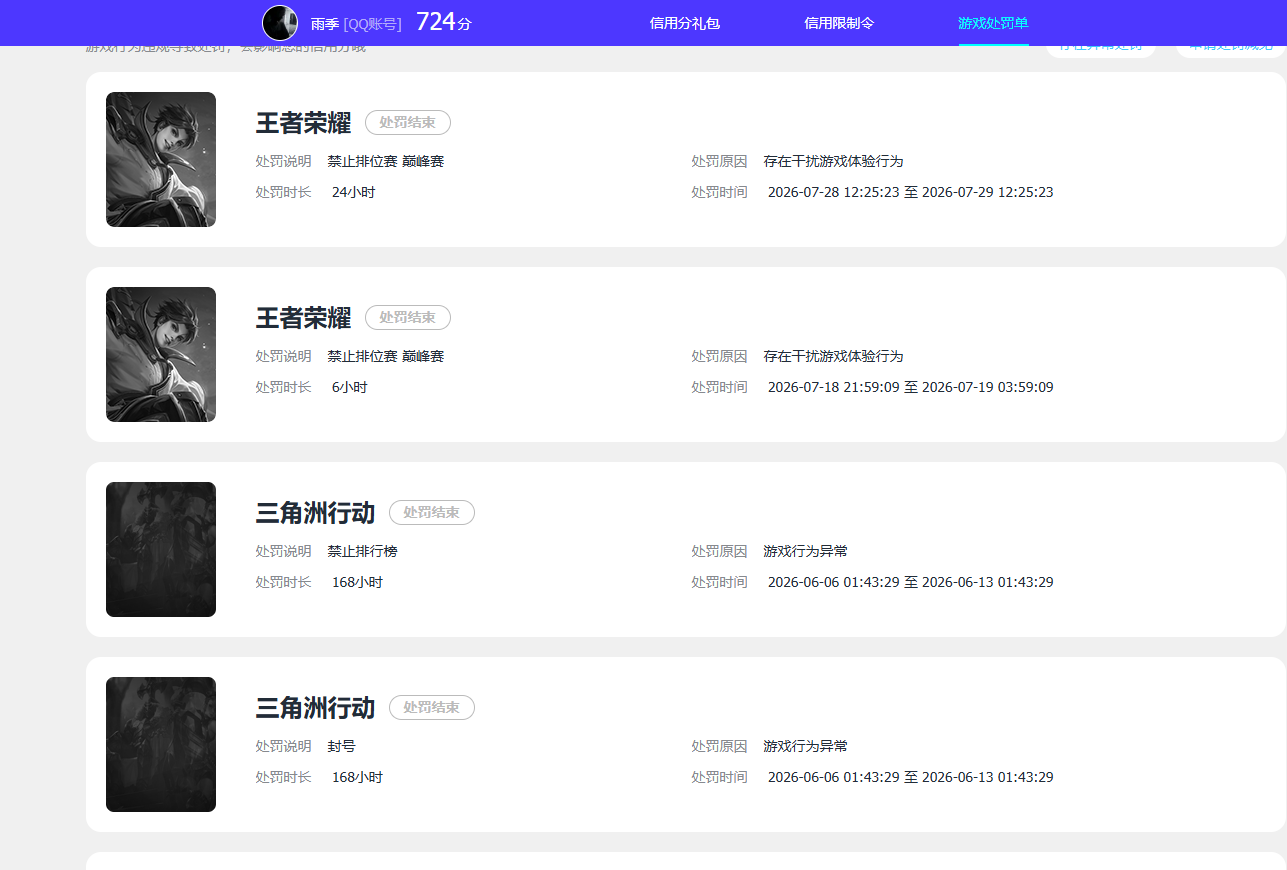Image resolution: width=1287 pixels, height=870 pixels.
Task: Click the 封号 penalty description
Action: coord(342,746)
